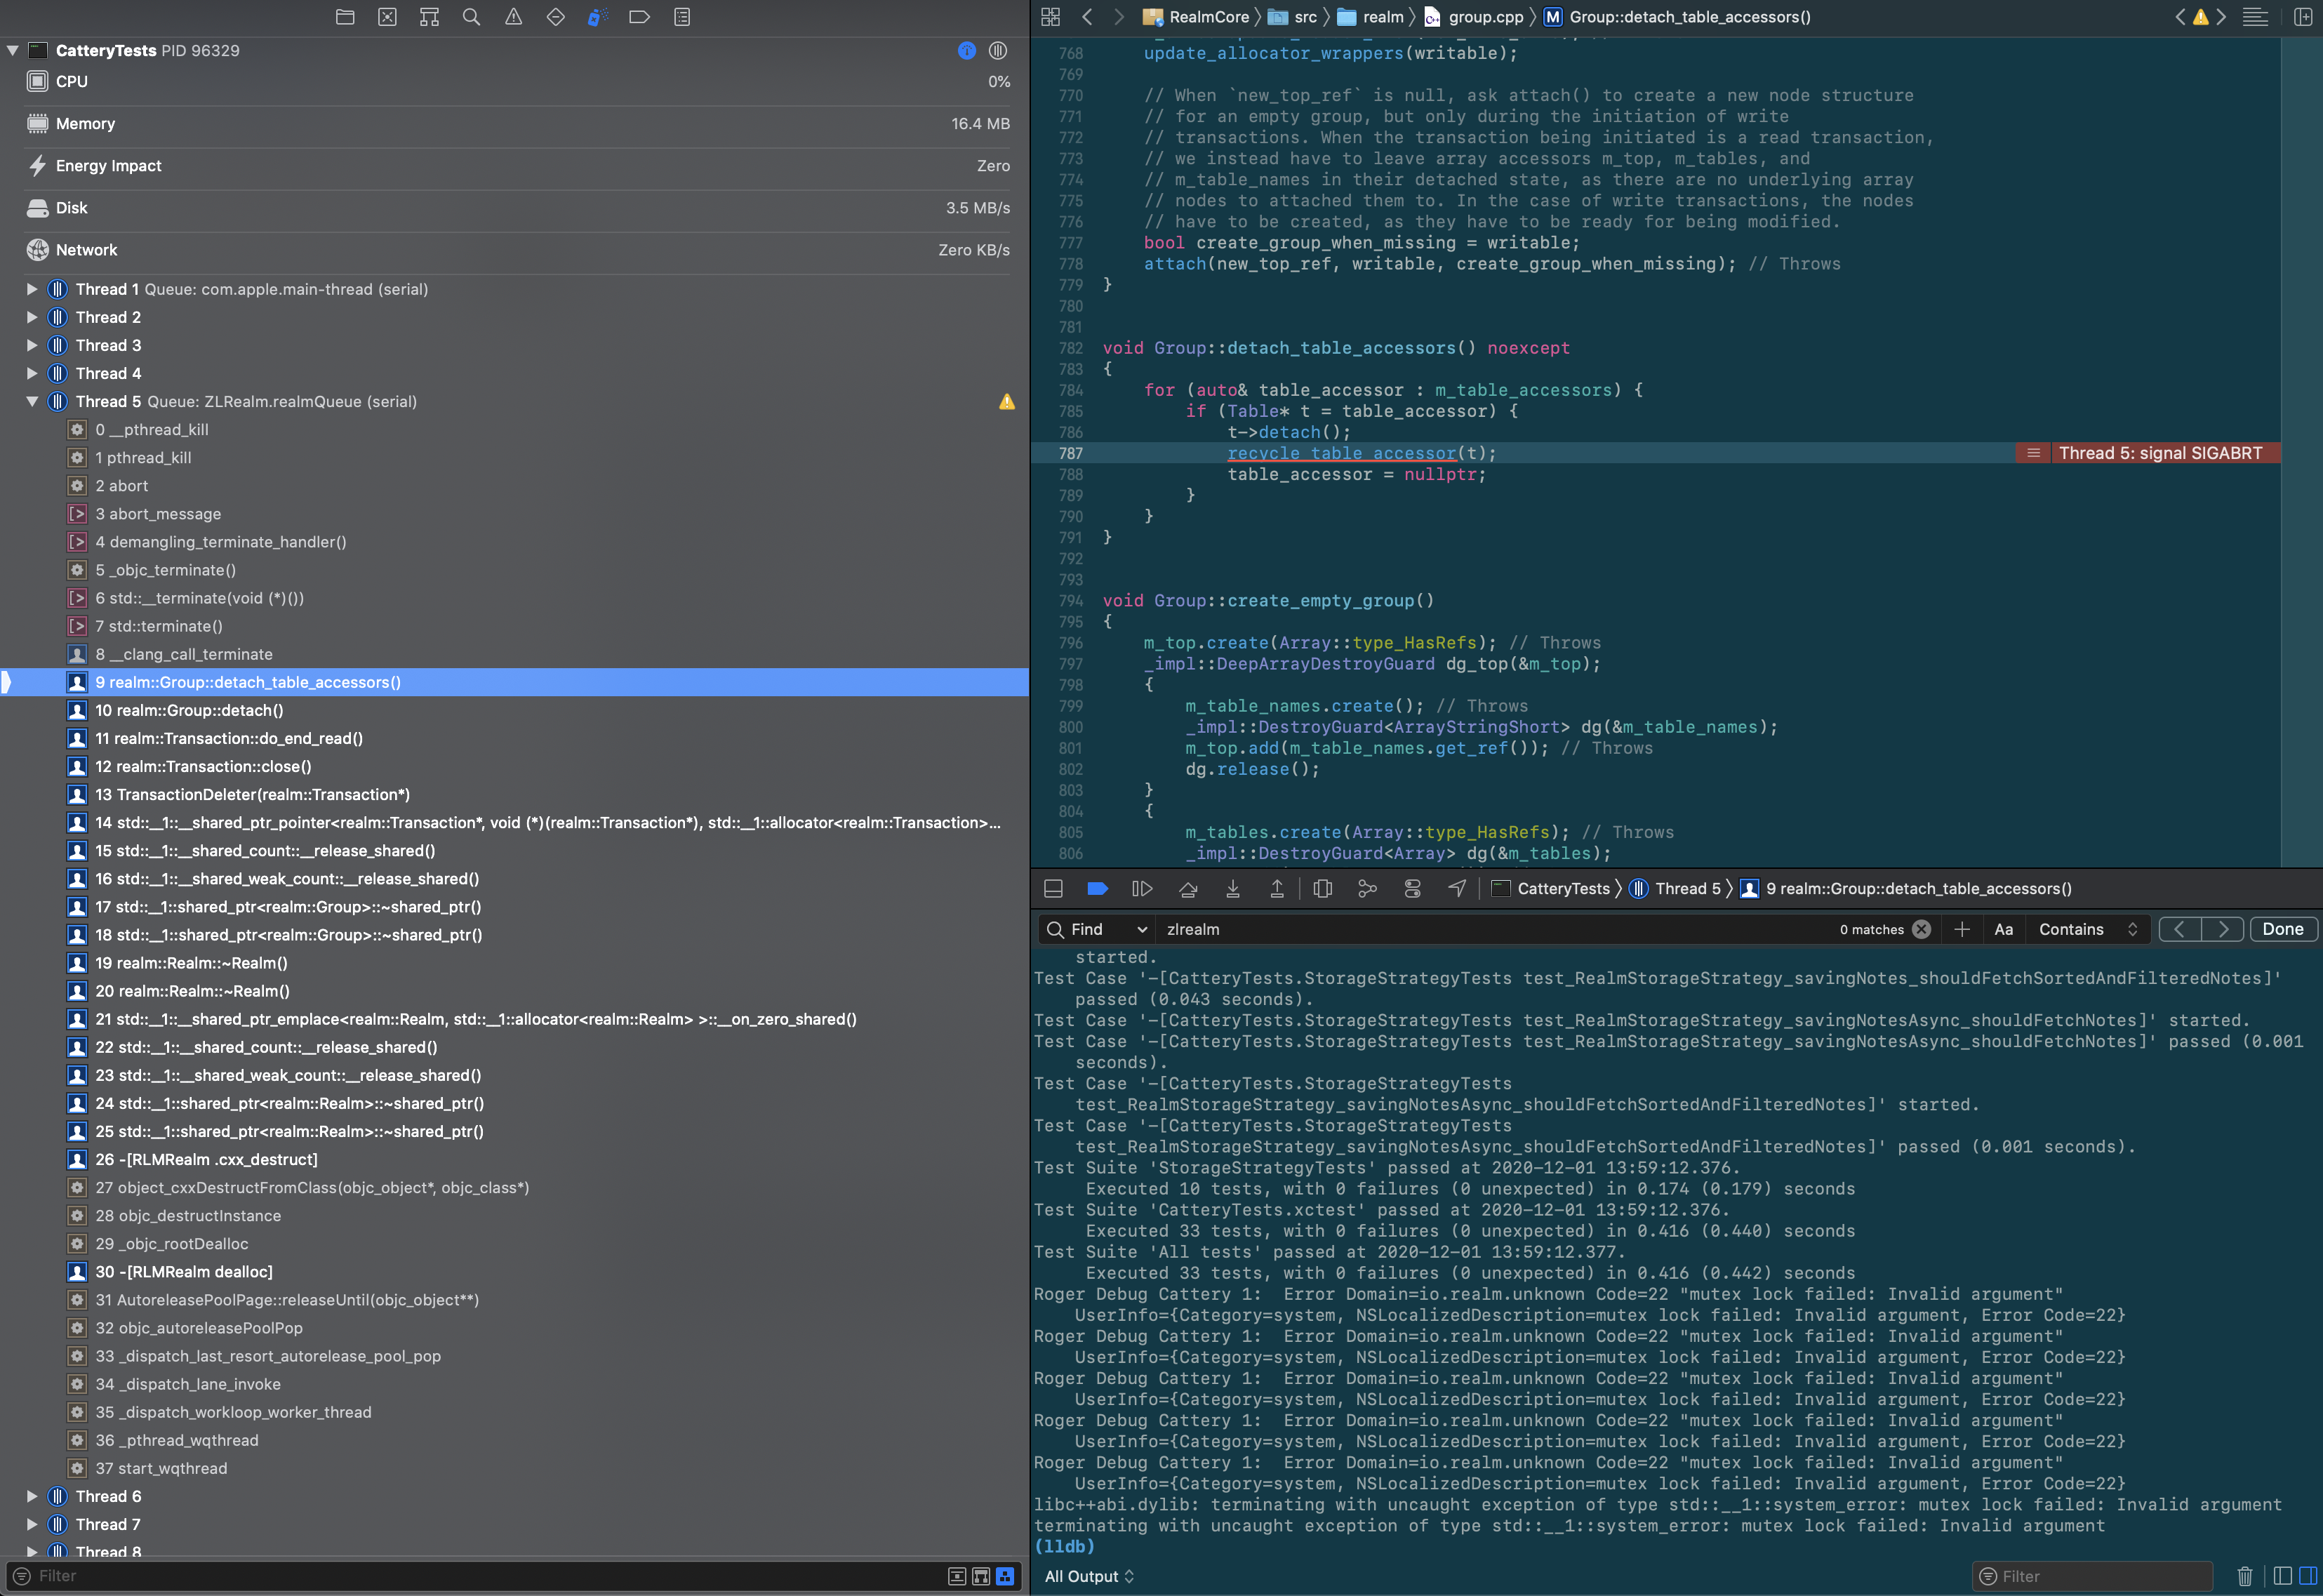Toggle the debug area visibility

[x=1053, y=888]
